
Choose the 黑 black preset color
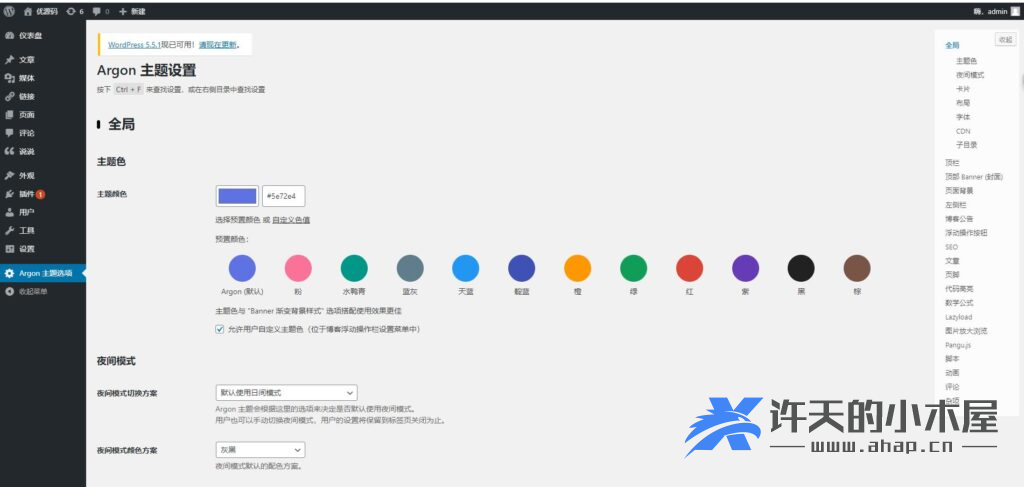coord(801,268)
